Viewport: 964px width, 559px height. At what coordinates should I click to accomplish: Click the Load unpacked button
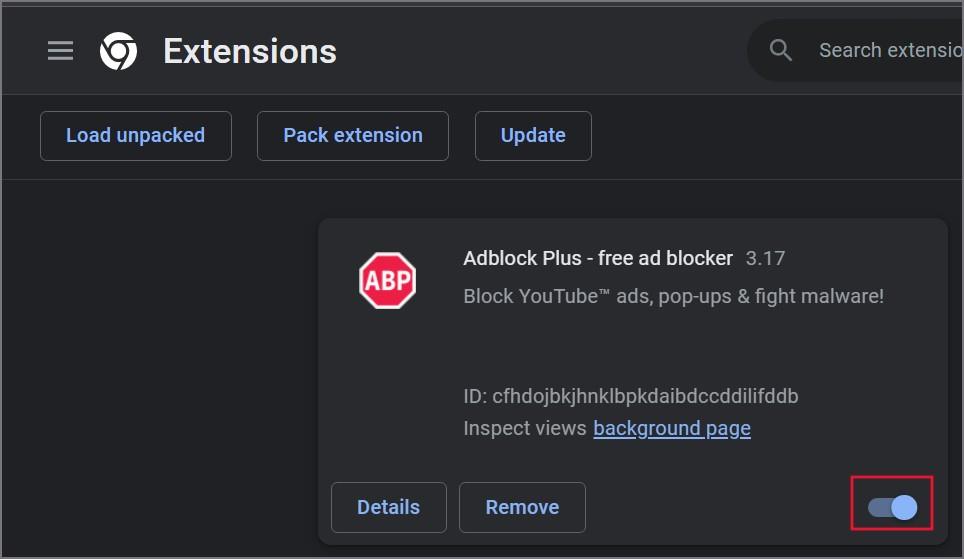coord(136,136)
